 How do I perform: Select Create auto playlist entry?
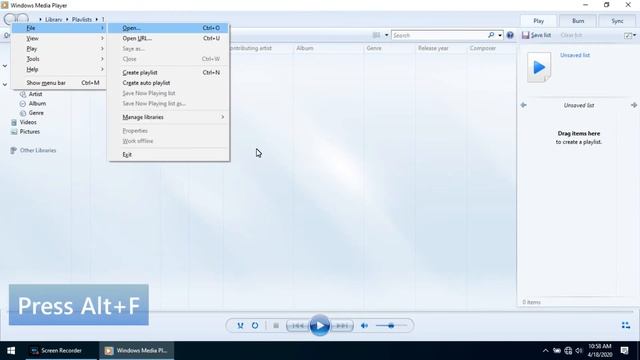pyautogui.click(x=169, y=83)
